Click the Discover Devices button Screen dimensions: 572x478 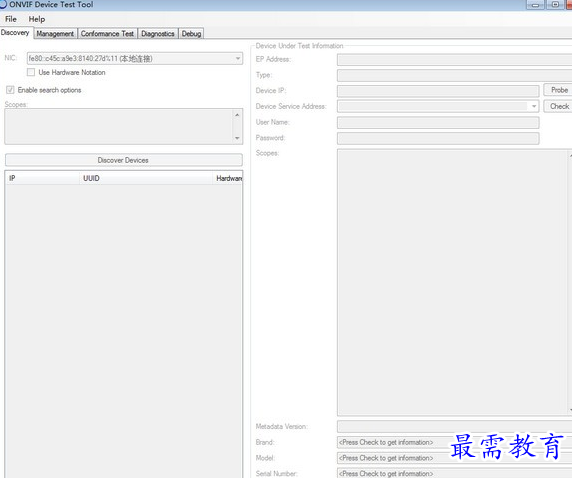click(123, 160)
